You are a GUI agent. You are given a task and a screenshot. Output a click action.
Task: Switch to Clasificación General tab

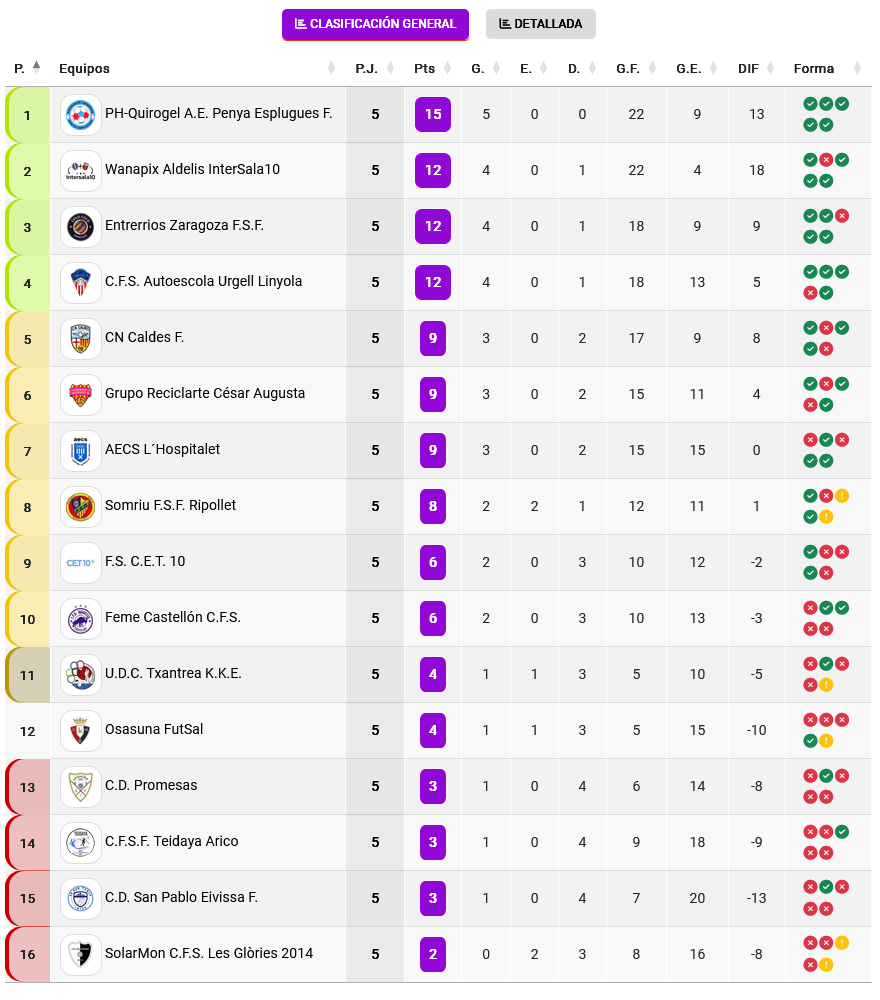click(375, 24)
